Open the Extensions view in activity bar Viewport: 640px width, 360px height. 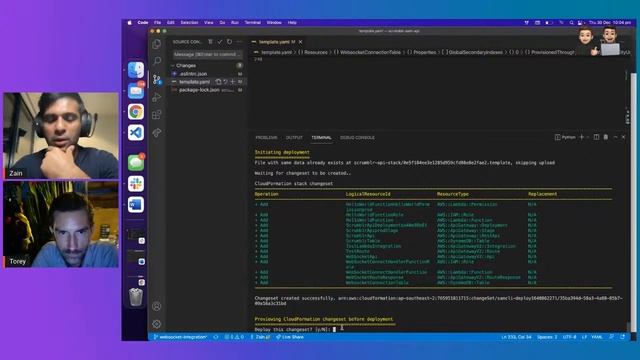[x=157, y=115]
